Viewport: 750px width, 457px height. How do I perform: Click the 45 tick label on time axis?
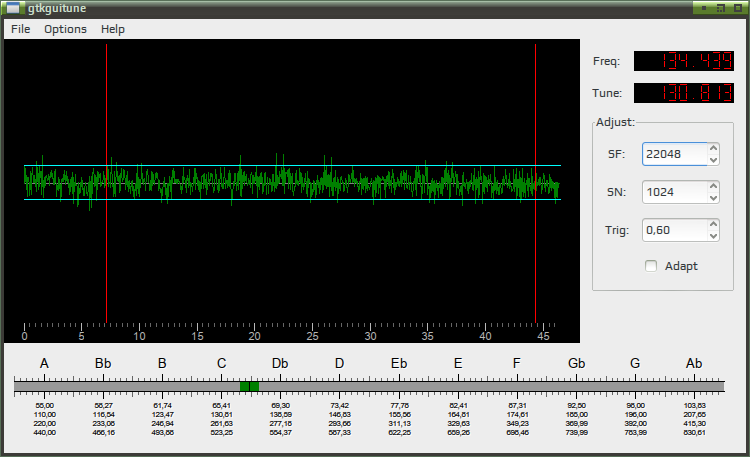tap(543, 336)
